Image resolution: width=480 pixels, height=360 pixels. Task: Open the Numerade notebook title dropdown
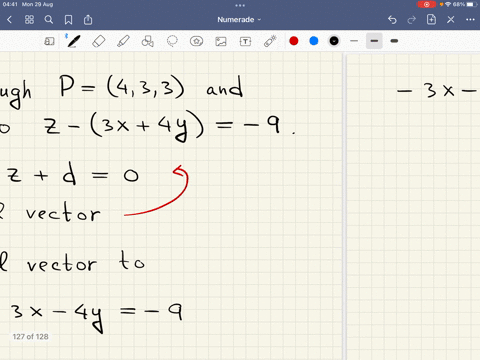(239, 20)
